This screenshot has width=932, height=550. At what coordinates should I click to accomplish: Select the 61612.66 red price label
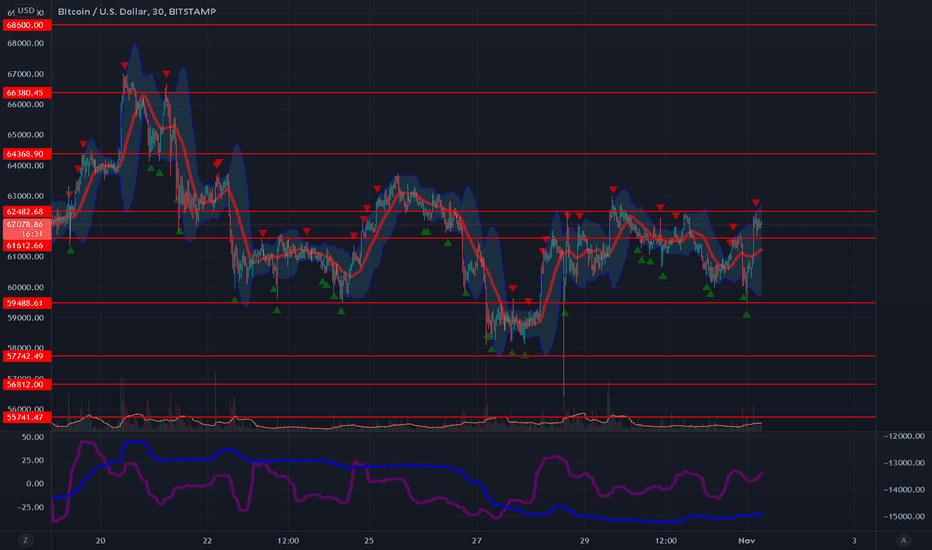27,246
